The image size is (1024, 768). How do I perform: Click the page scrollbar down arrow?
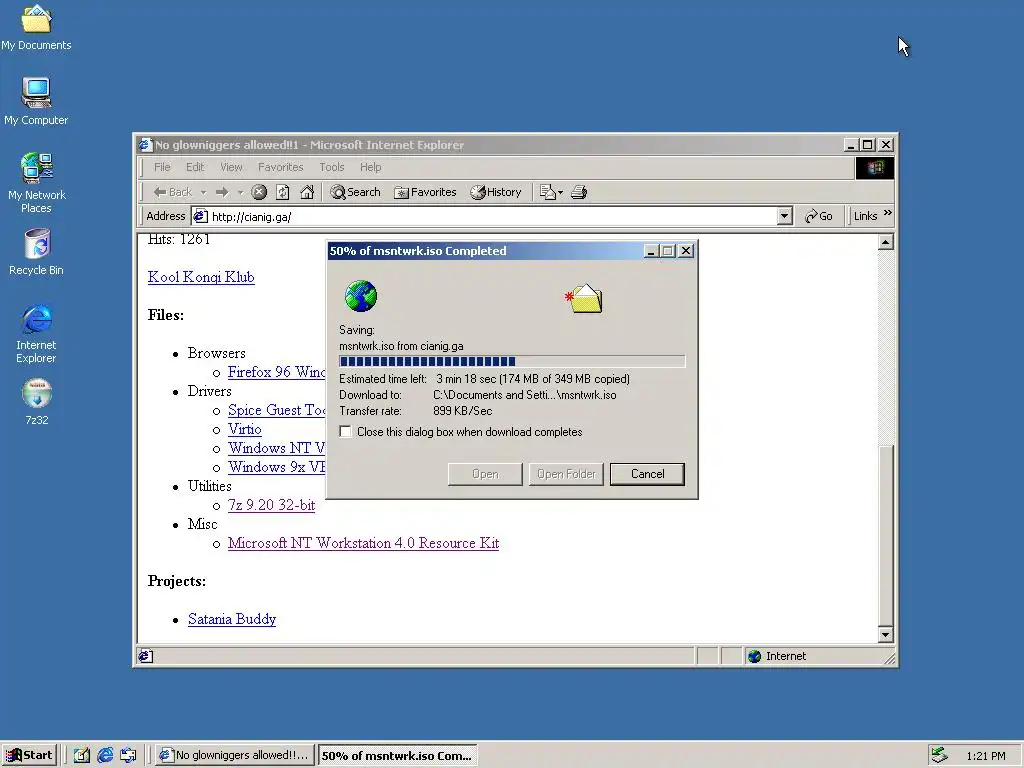[886, 634]
